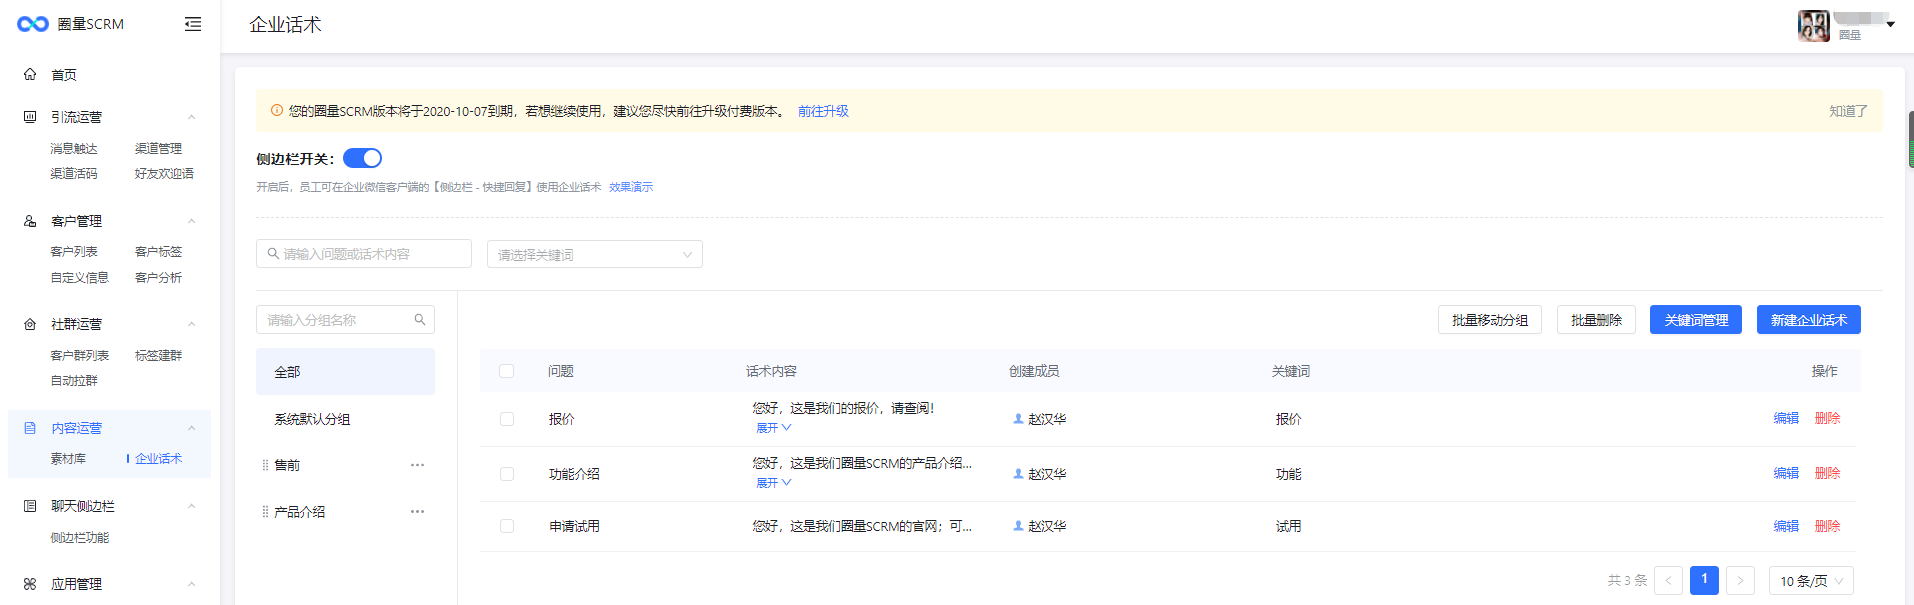Viewport: 1914px width, 605px height.
Task: Click the 请输入问题或话术内容 search field
Action: point(364,254)
